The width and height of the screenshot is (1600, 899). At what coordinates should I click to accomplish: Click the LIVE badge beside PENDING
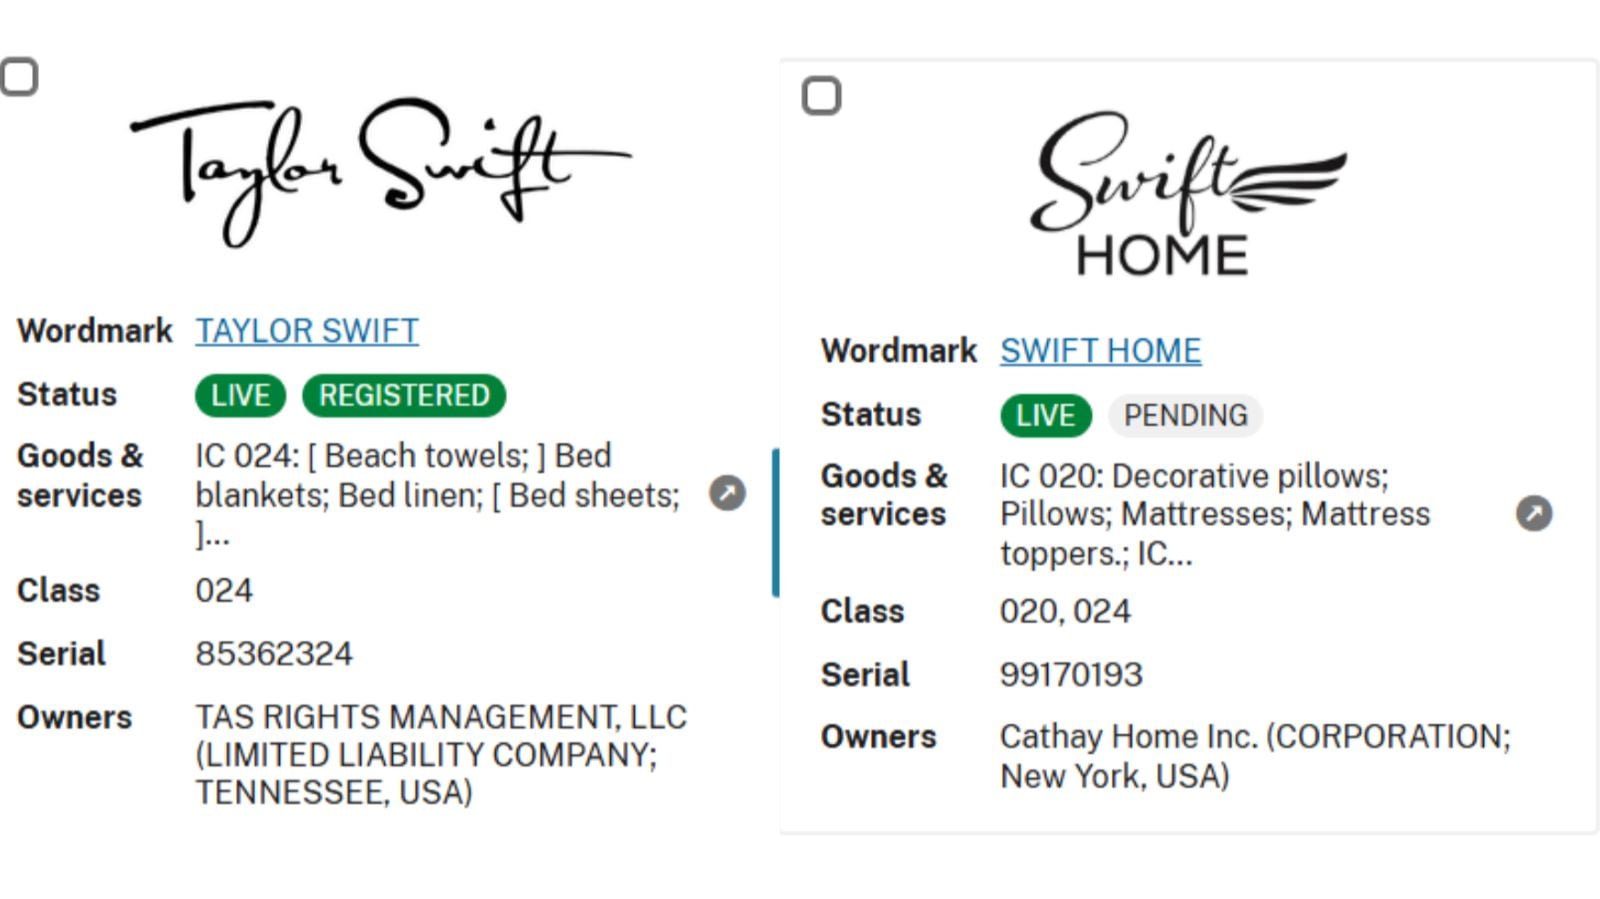point(1045,415)
